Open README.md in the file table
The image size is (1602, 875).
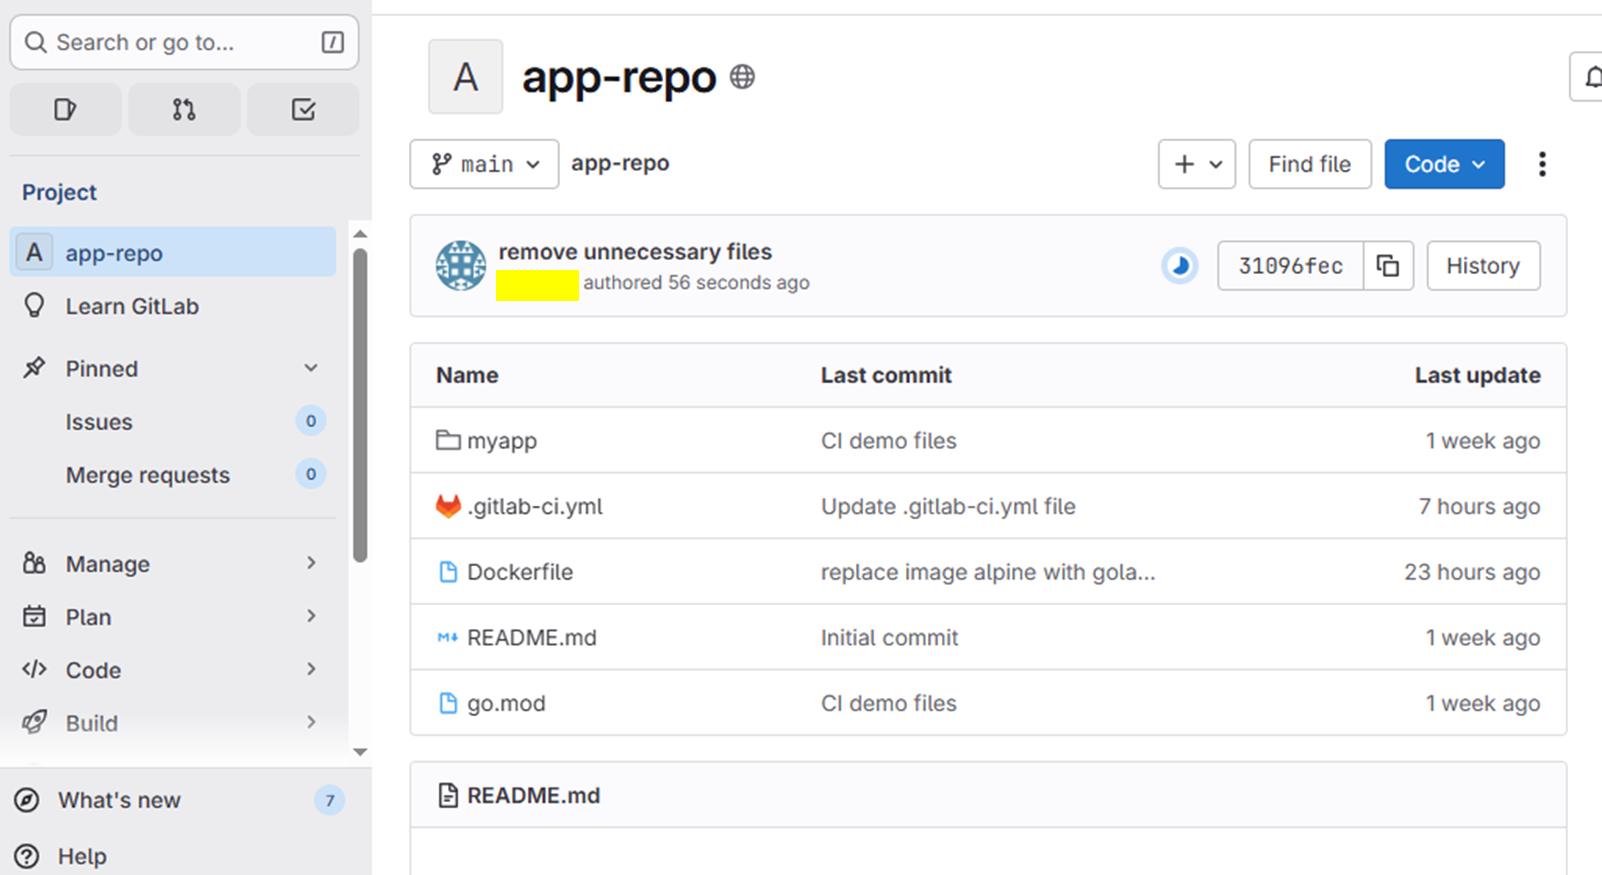(x=532, y=638)
